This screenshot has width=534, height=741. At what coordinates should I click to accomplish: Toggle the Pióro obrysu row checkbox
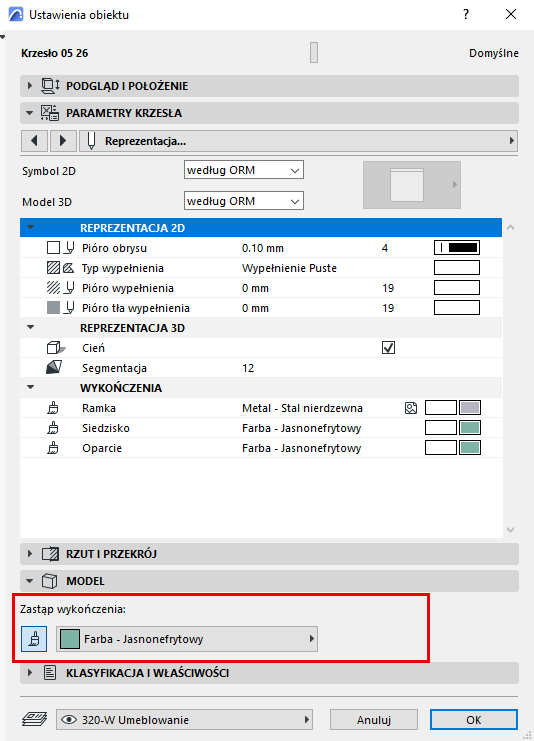[53, 248]
